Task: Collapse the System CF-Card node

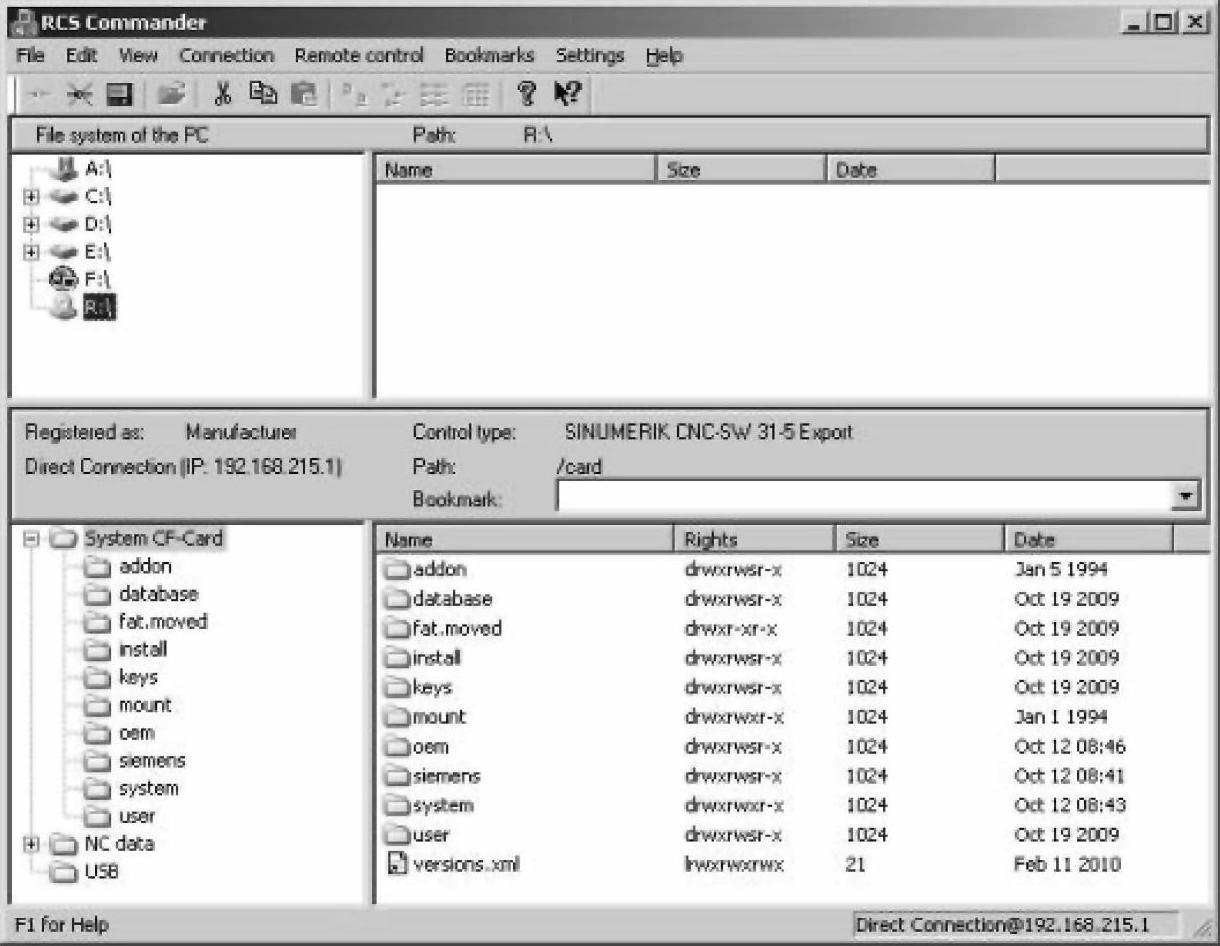Action: coord(30,538)
